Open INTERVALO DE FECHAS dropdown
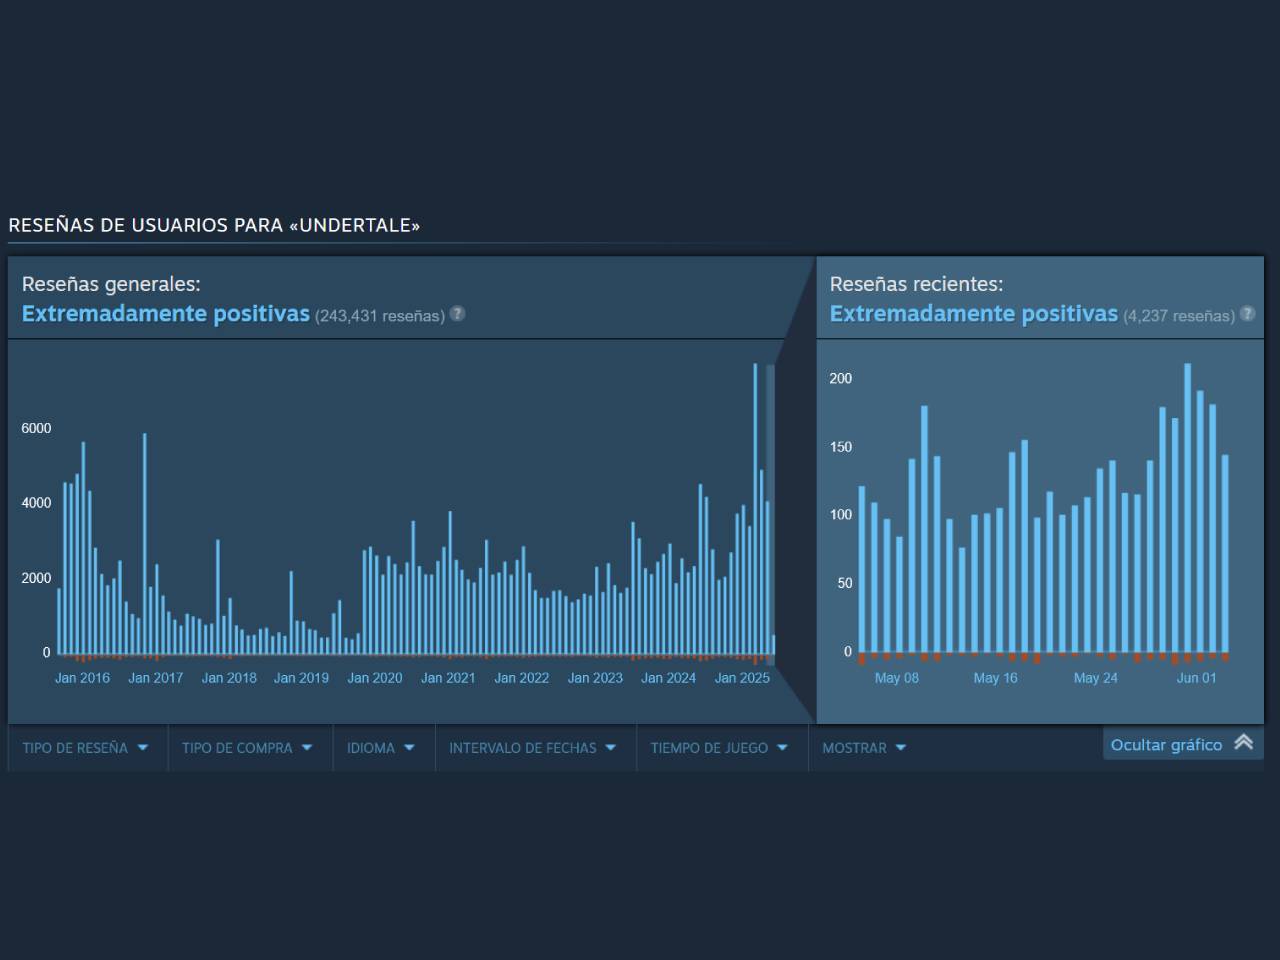Viewport: 1280px width, 960px height. click(x=533, y=748)
